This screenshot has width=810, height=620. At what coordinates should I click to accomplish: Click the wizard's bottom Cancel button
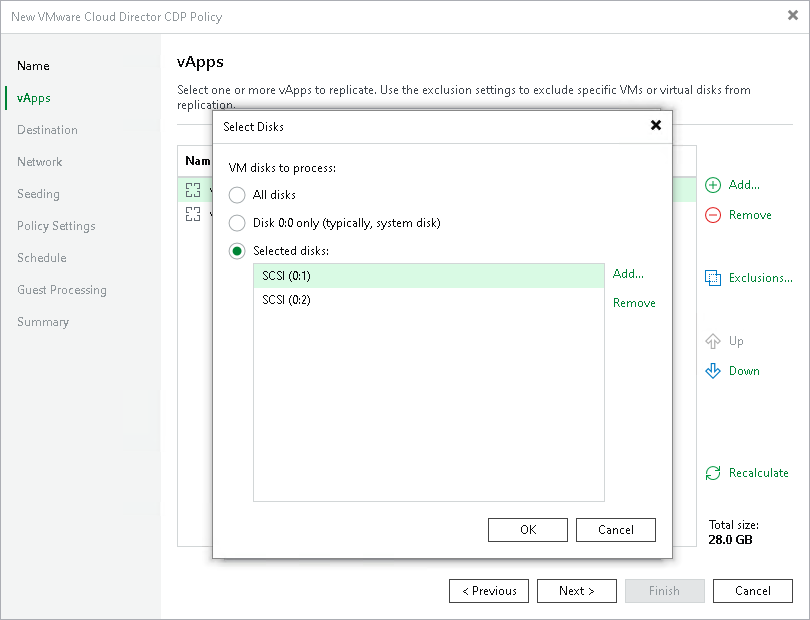coord(753,591)
